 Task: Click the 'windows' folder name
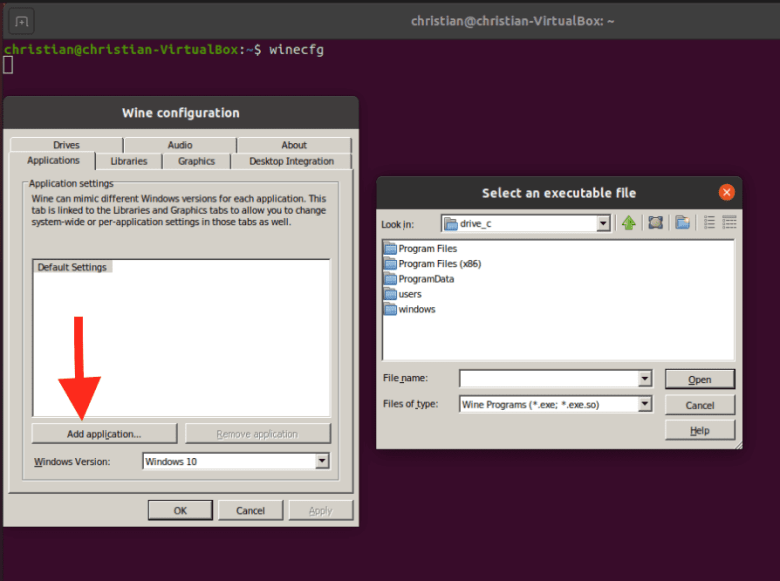point(417,309)
